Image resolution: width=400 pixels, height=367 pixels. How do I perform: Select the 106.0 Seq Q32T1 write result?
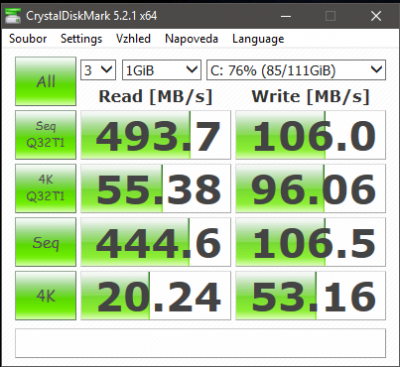[x=311, y=135]
